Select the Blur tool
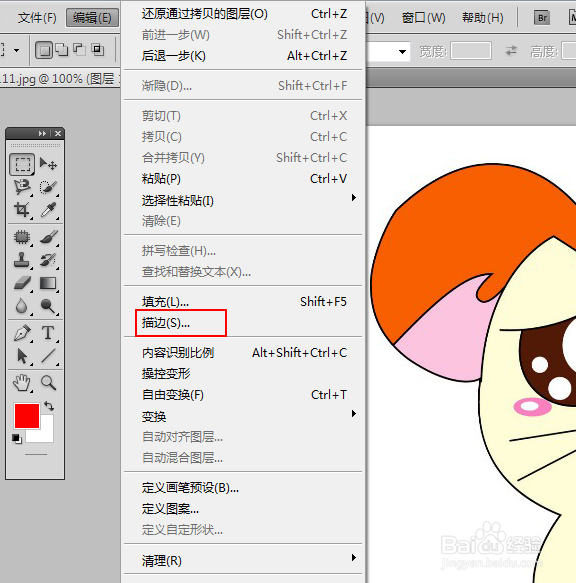Image resolution: width=576 pixels, height=583 pixels. (22, 306)
